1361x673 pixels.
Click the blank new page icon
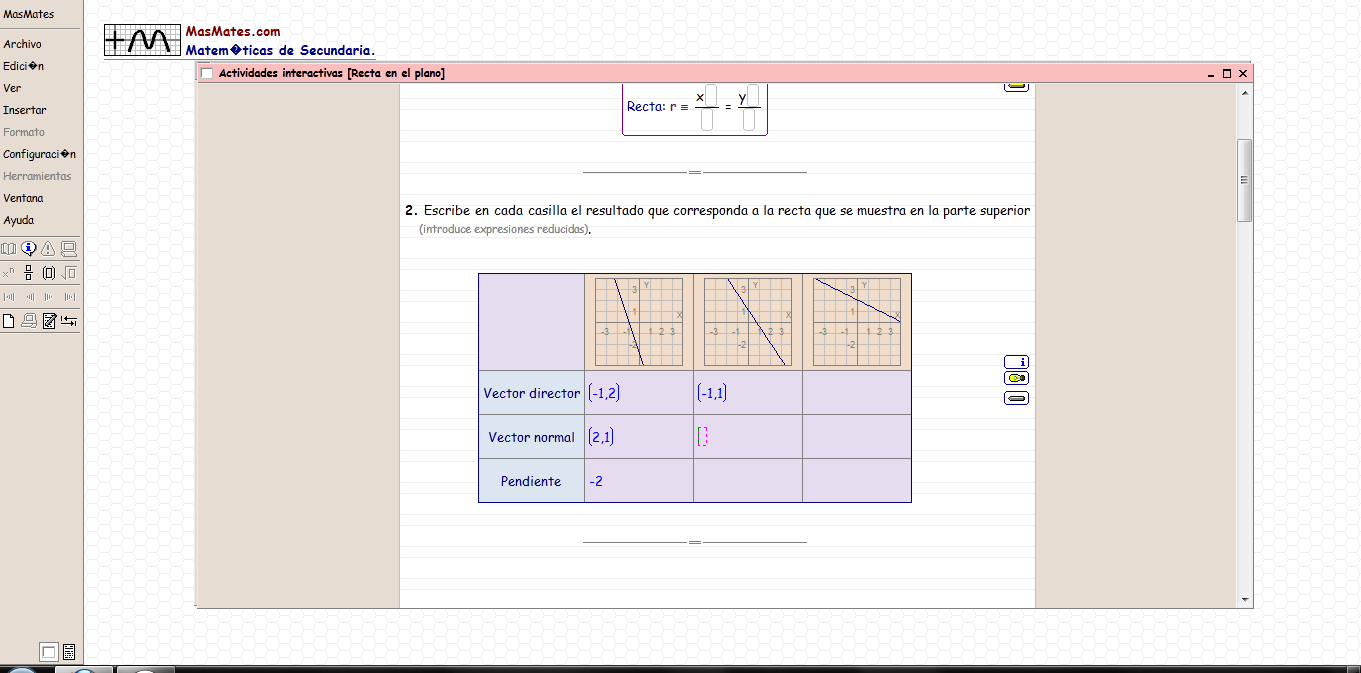(x=9, y=321)
